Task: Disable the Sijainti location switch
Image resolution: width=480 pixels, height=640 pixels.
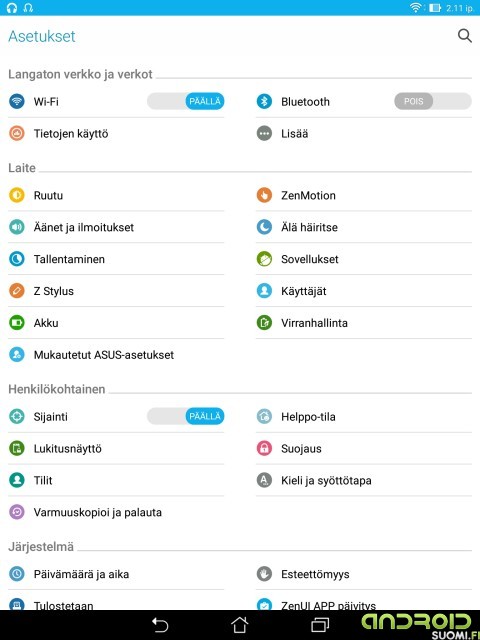Action: (186, 416)
